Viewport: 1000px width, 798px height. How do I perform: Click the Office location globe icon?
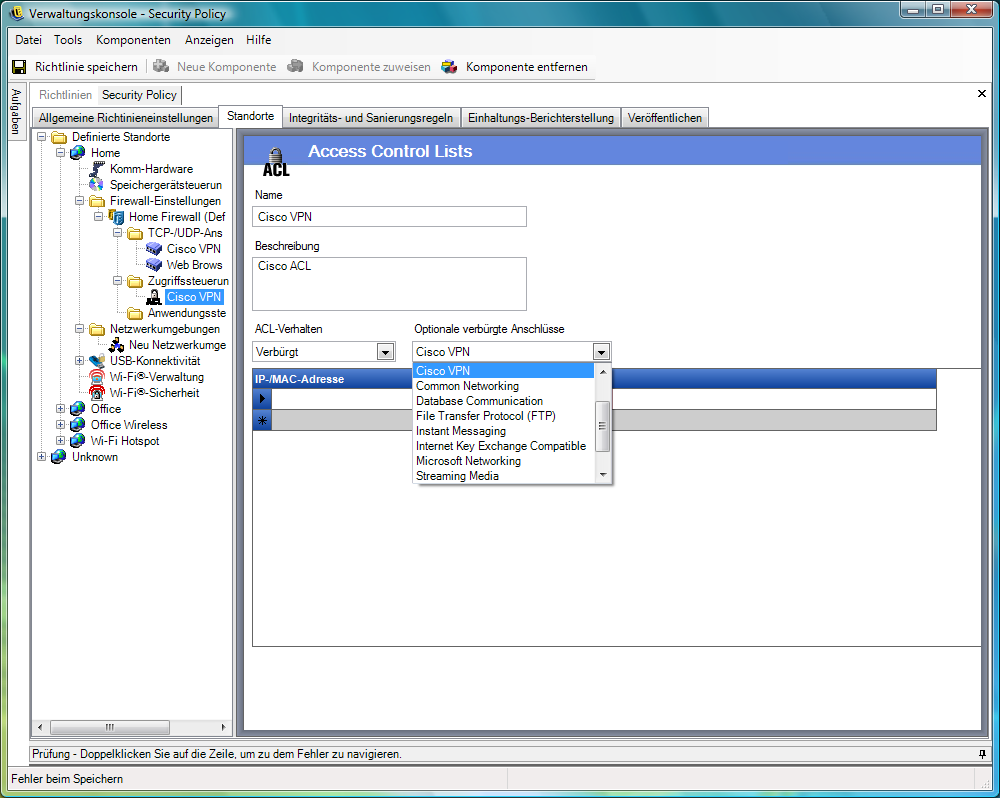78,409
